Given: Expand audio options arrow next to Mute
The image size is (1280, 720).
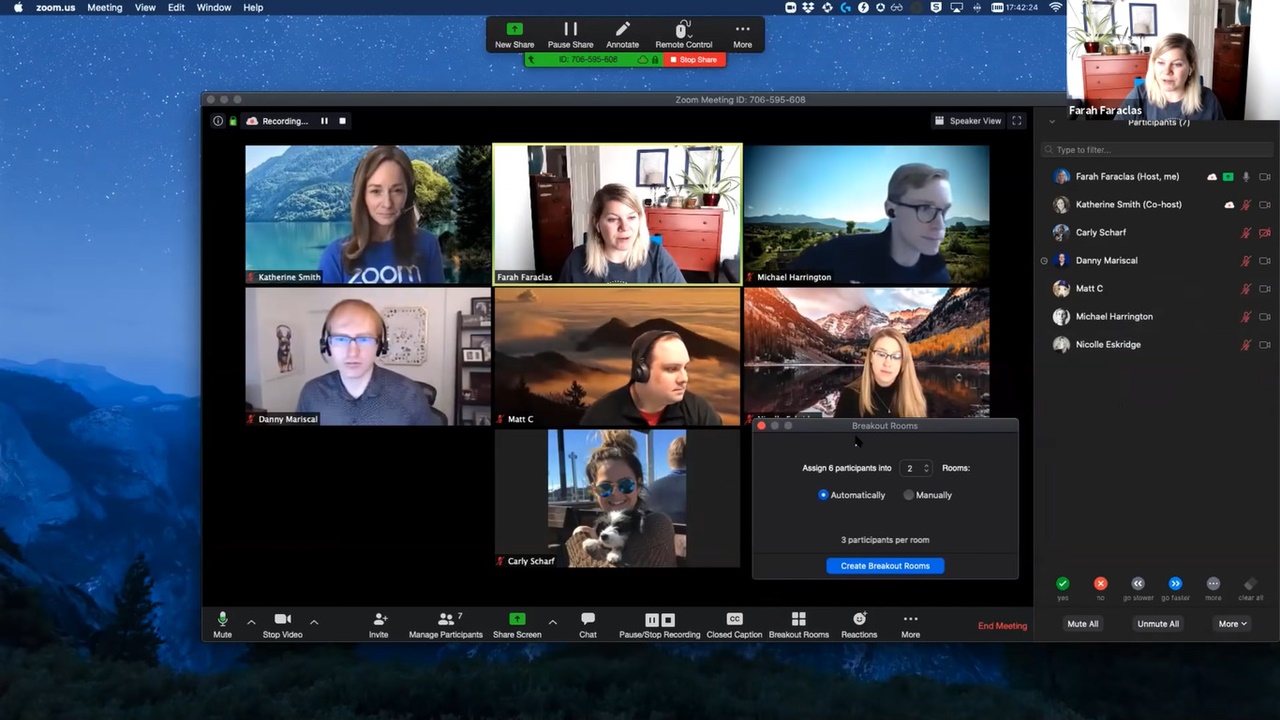Looking at the screenshot, I should pos(251,622).
